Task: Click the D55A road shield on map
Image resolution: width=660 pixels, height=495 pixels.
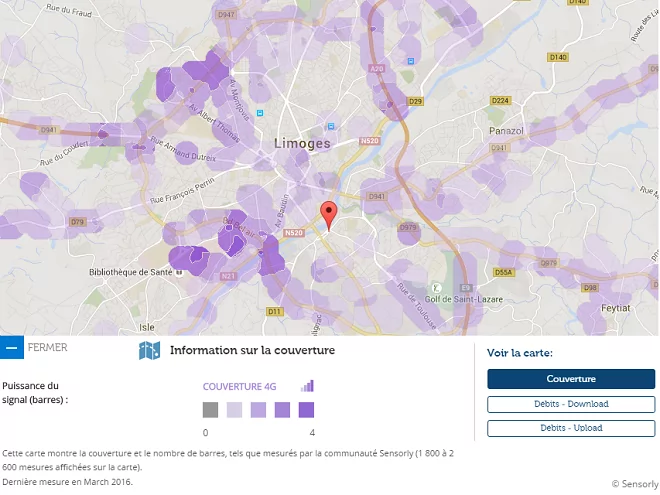Action: click(x=504, y=272)
